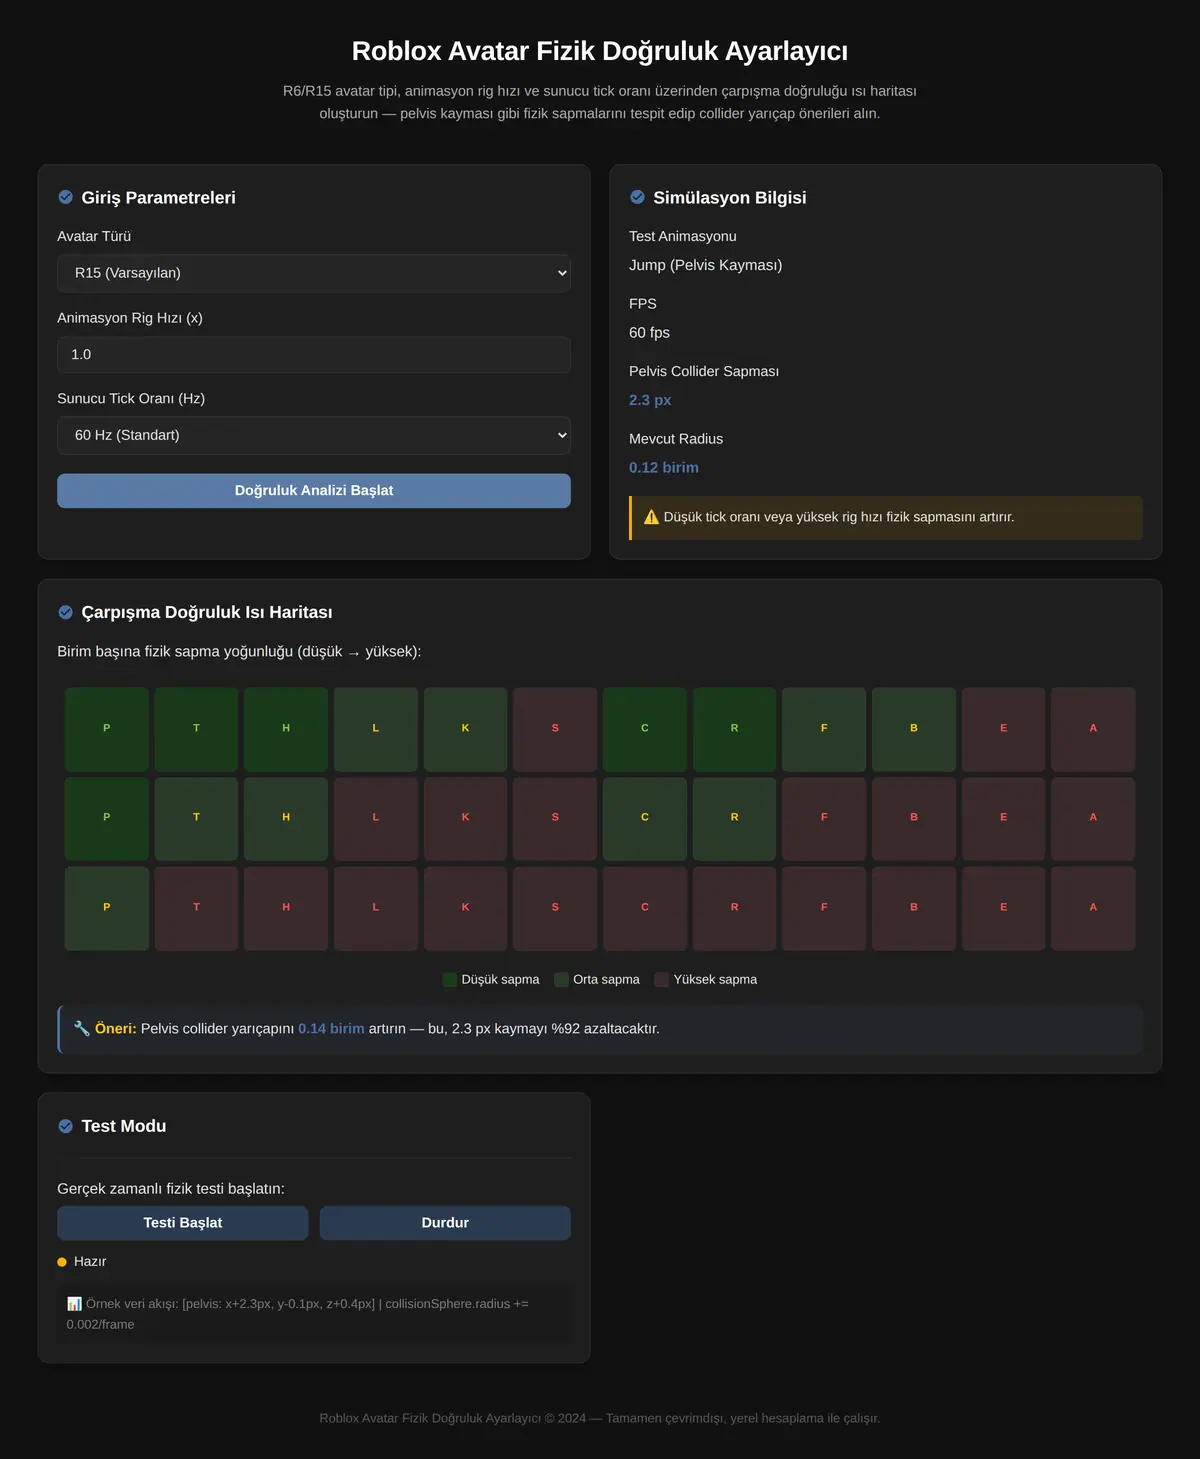Select the heatmap cell with yellow letter K
1200x1459 pixels.
[465, 729]
